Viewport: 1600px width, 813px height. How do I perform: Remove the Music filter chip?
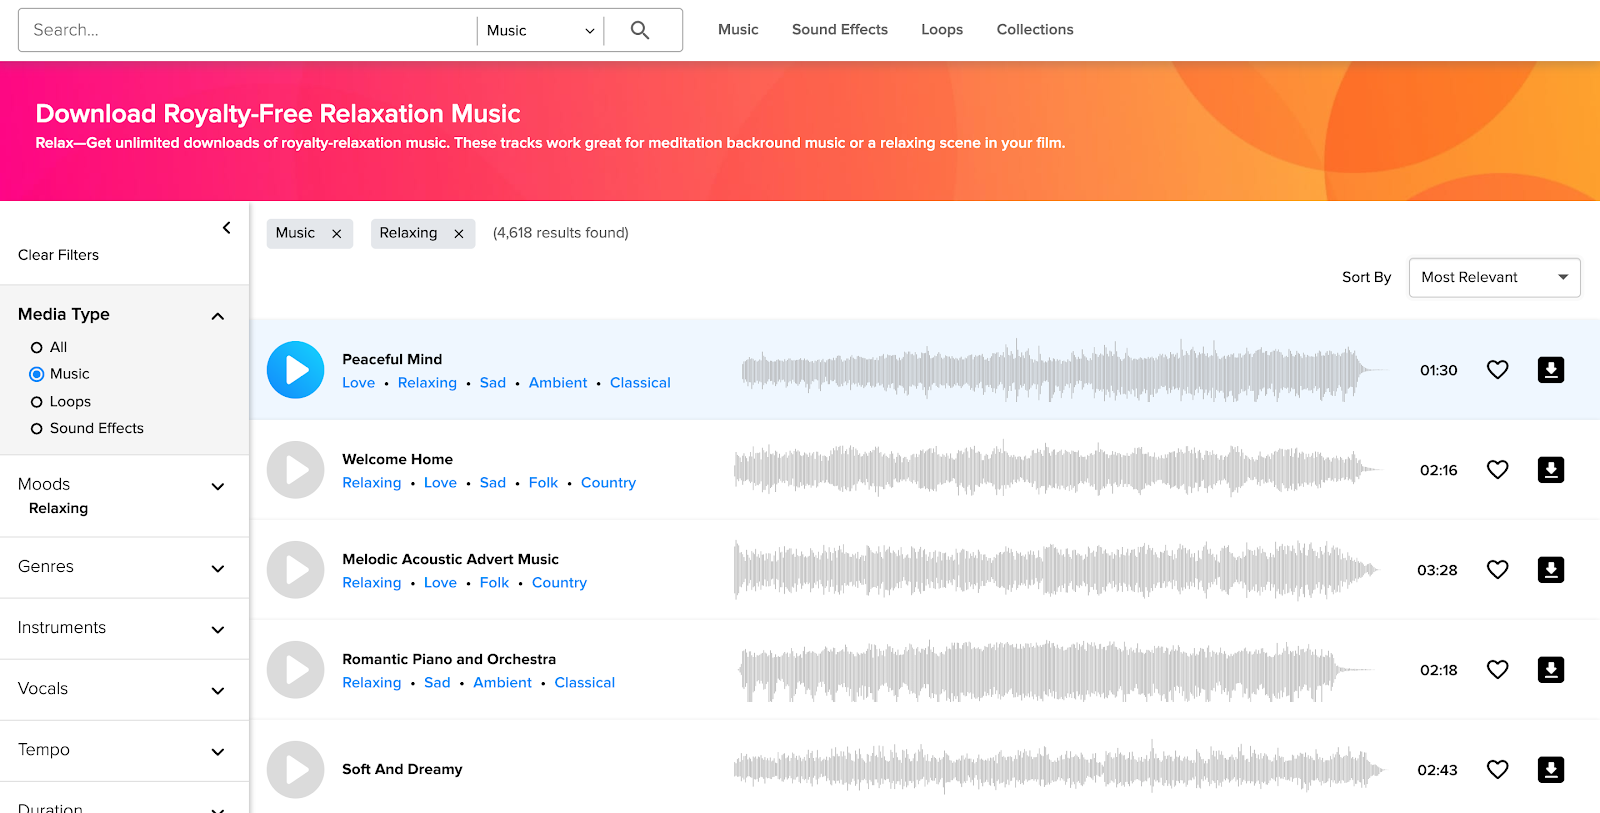click(x=337, y=234)
